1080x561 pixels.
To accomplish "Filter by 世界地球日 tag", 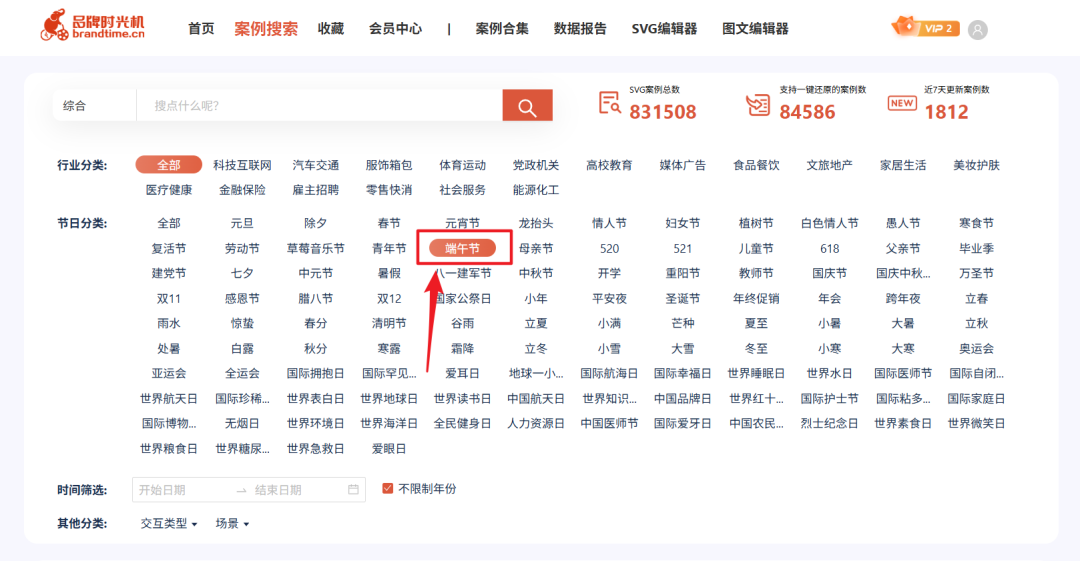I will click(389, 398).
